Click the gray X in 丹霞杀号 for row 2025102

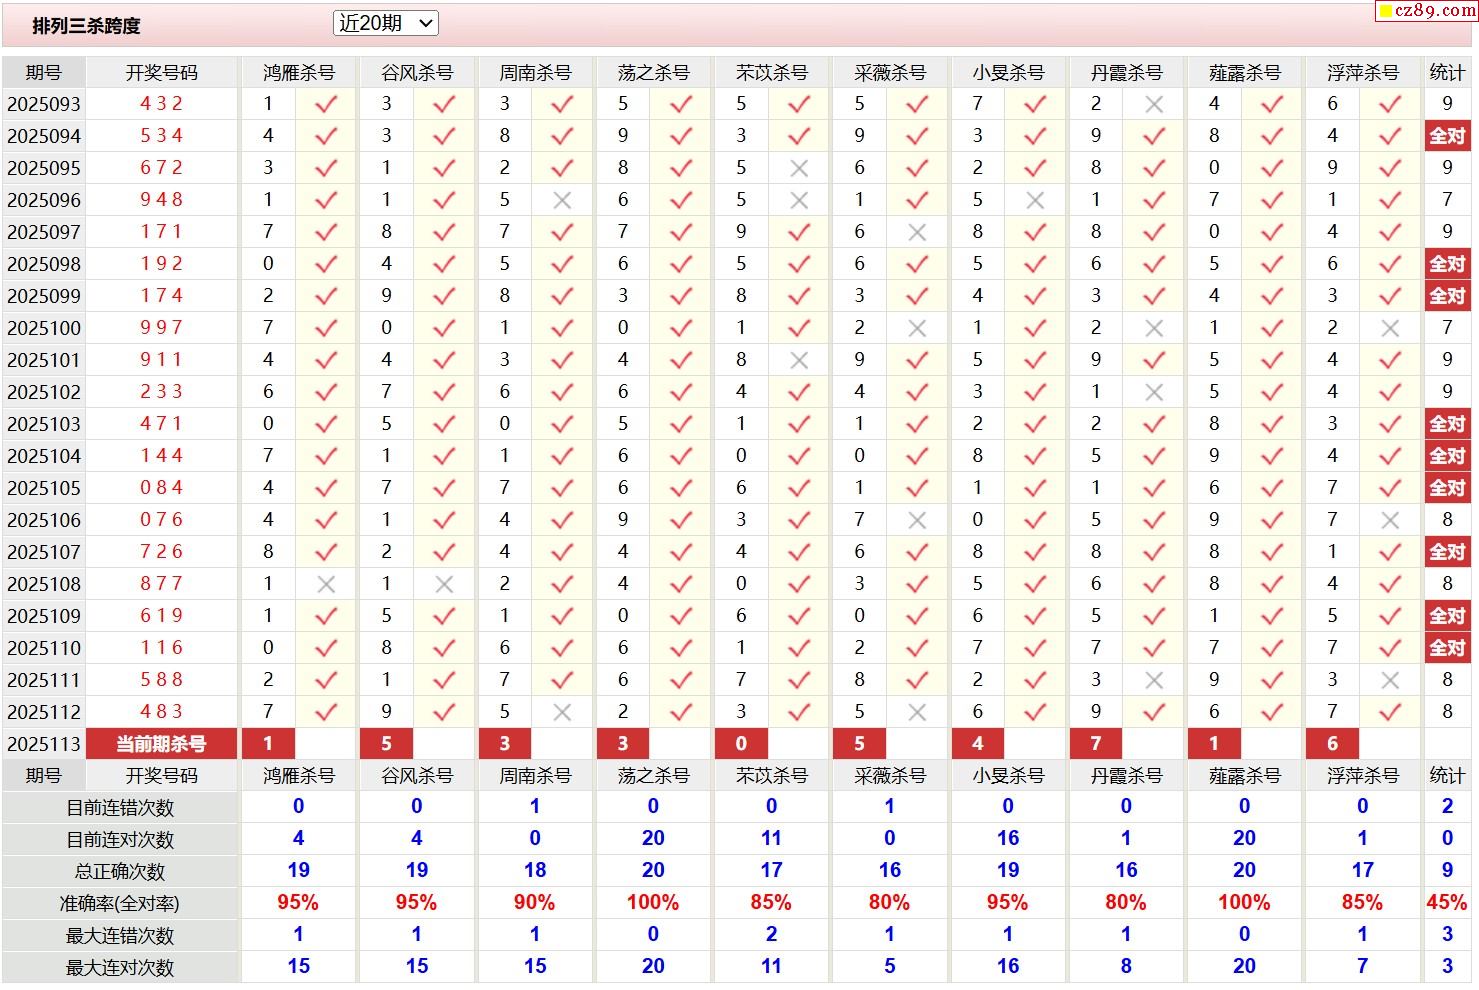pyautogui.click(x=1154, y=392)
